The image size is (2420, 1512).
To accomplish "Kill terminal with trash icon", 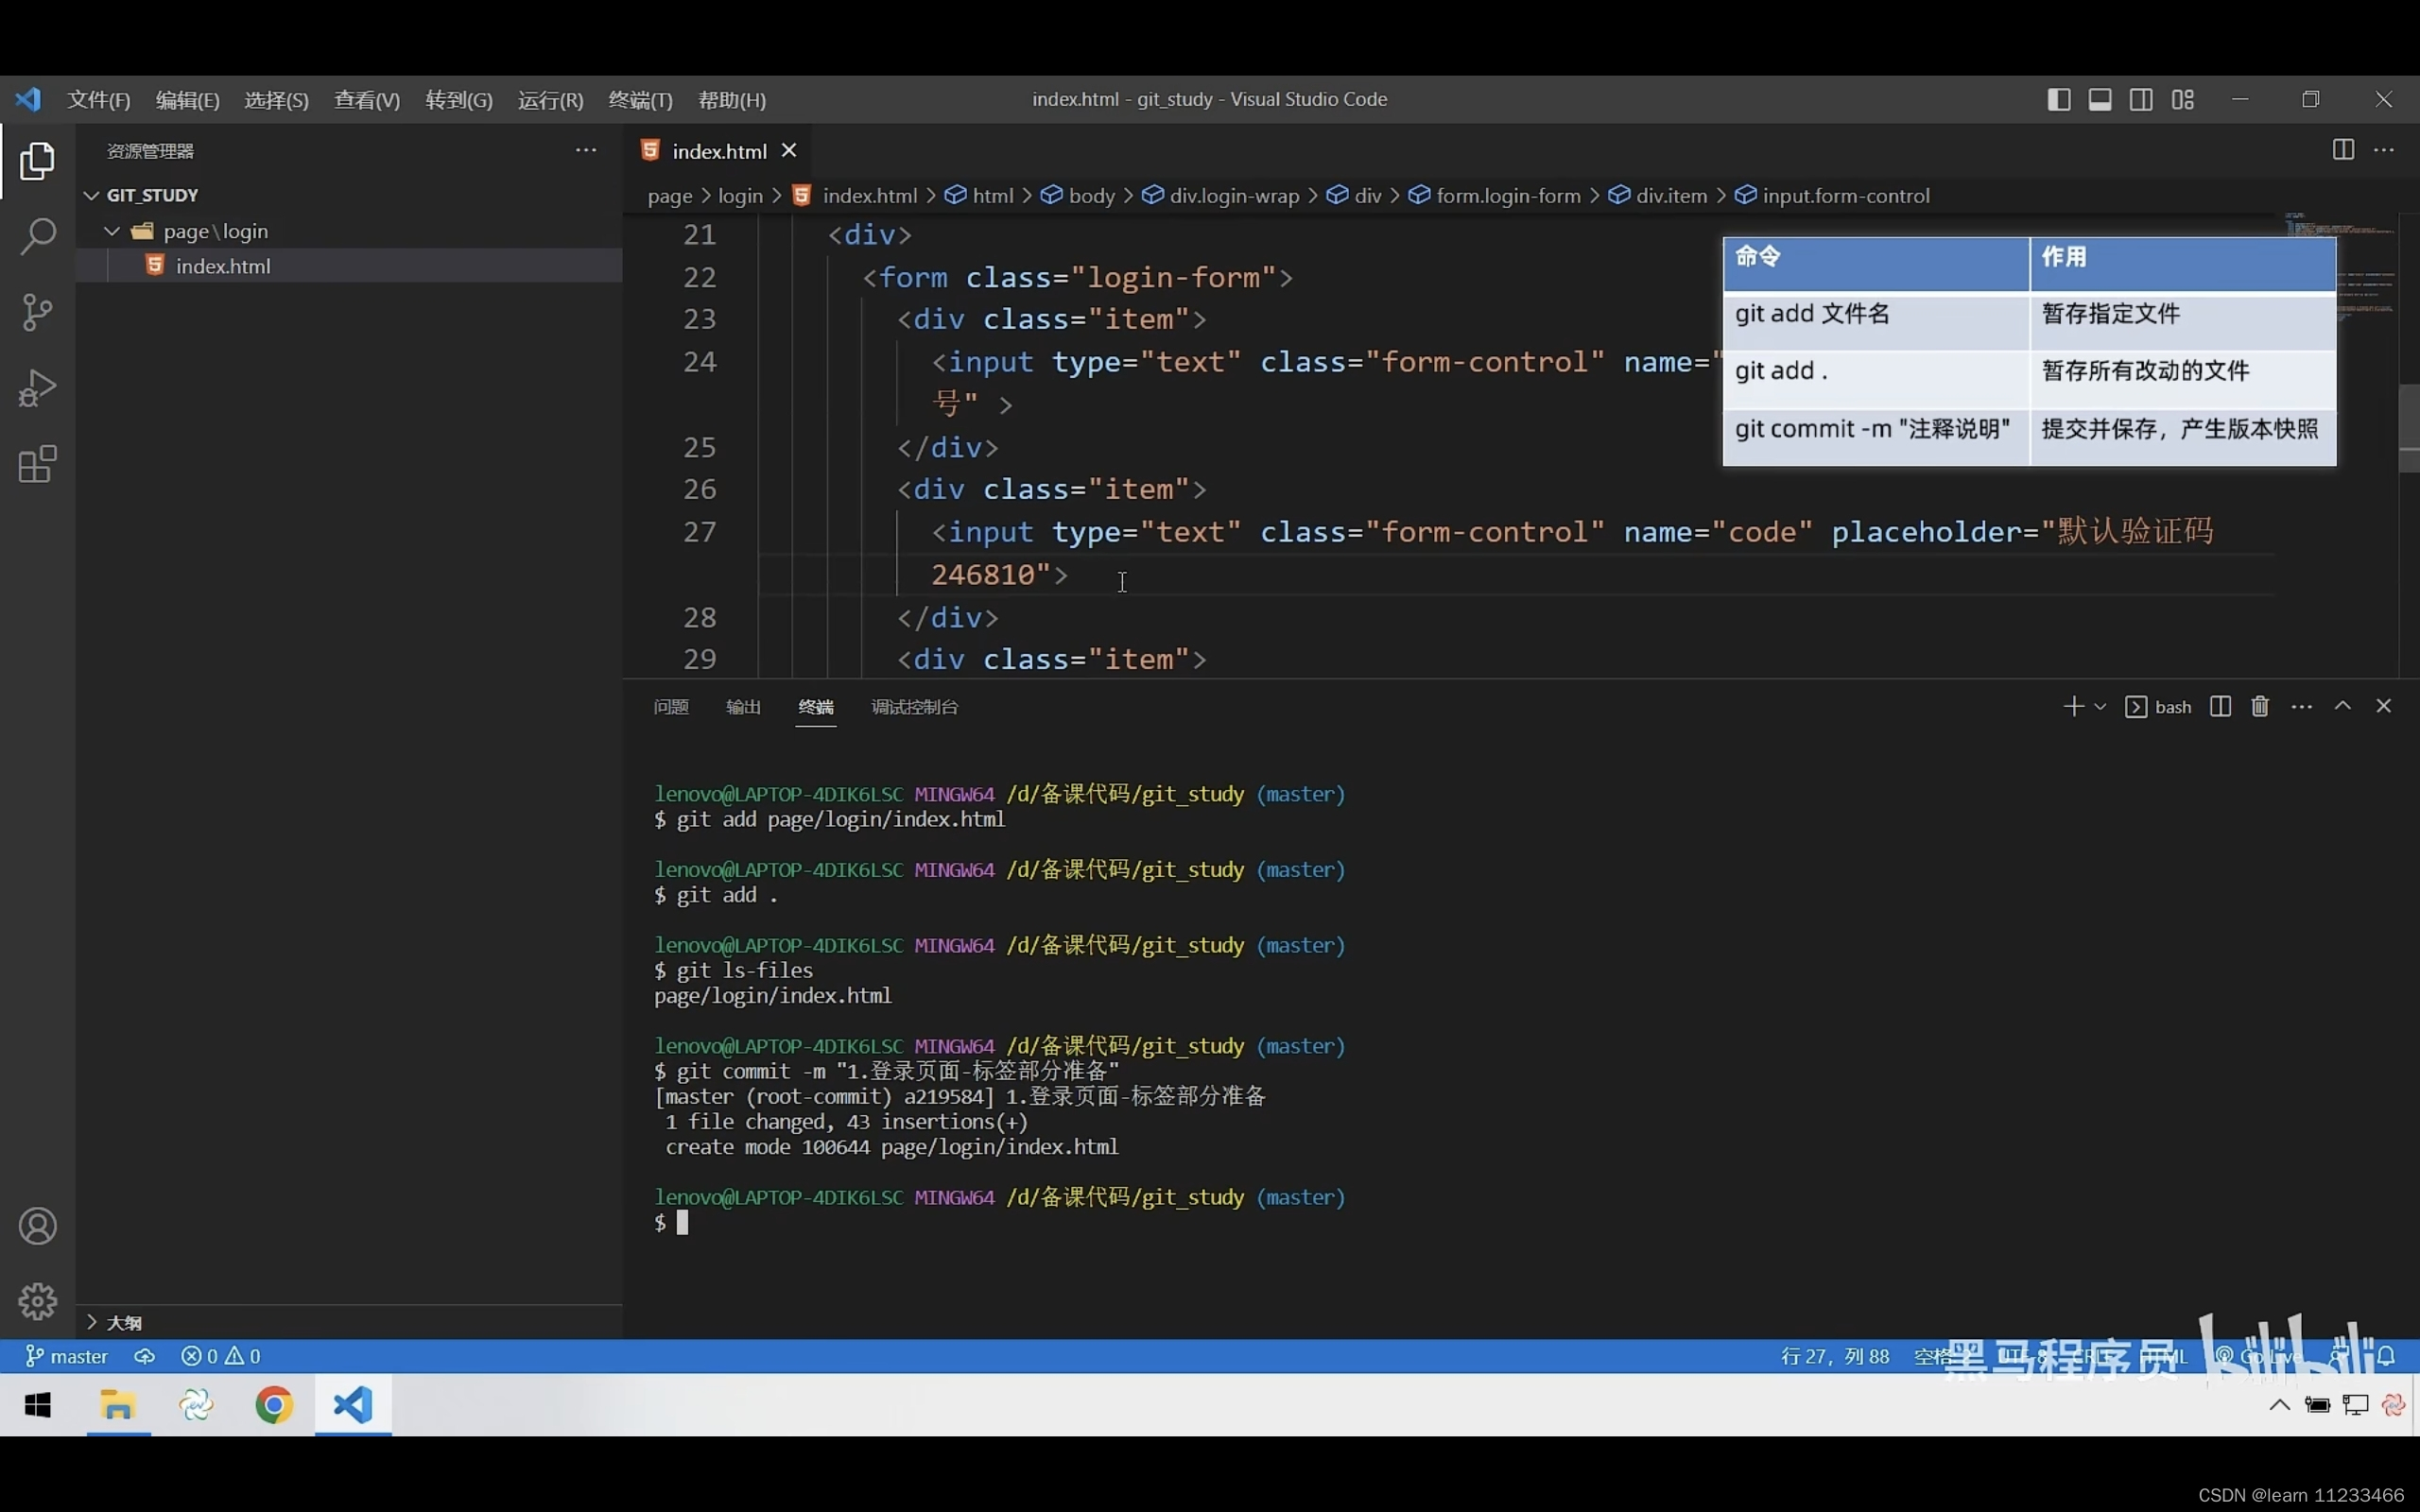I will tap(2259, 707).
